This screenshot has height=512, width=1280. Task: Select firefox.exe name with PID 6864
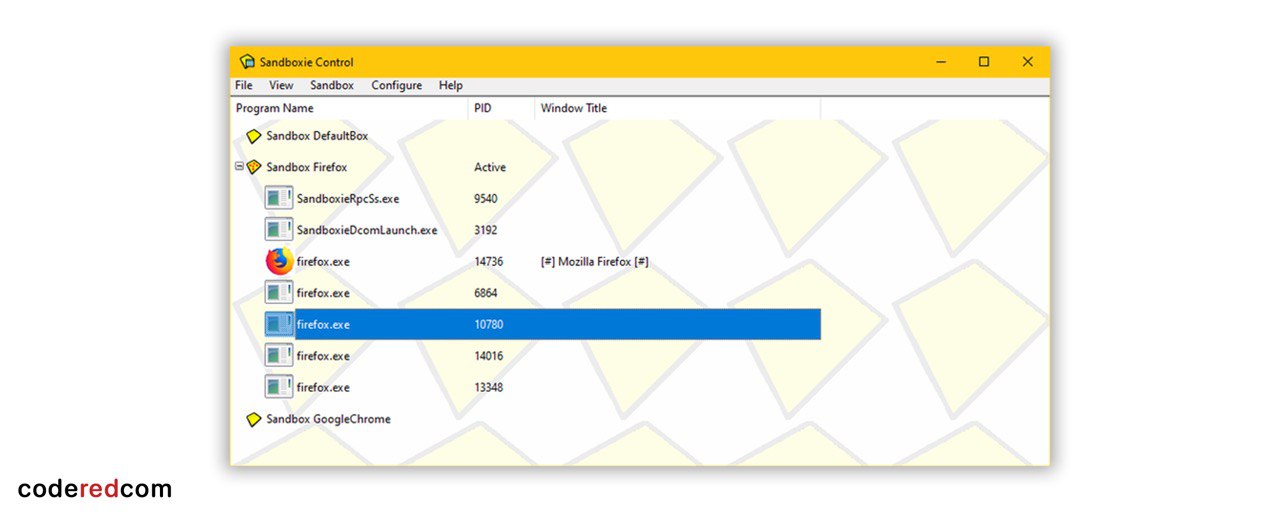tap(323, 293)
